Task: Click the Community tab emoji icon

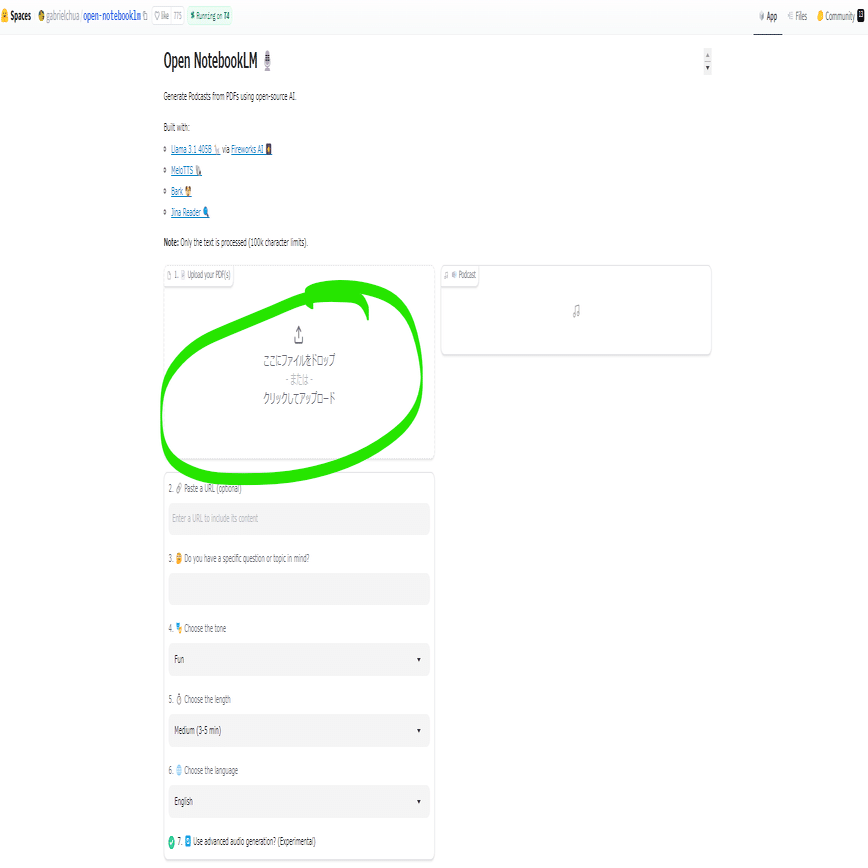Action: pos(820,16)
